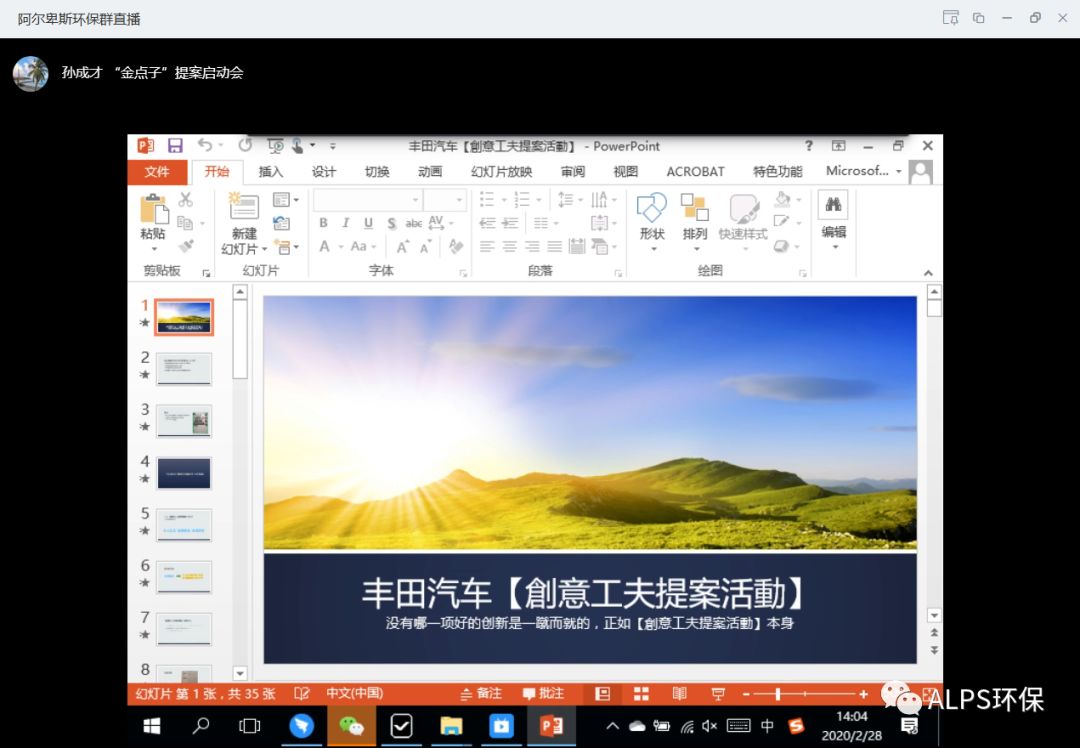Click the Redo/Repeat icon
Image resolution: width=1080 pixels, height=748 pixels.
point(245,145)
